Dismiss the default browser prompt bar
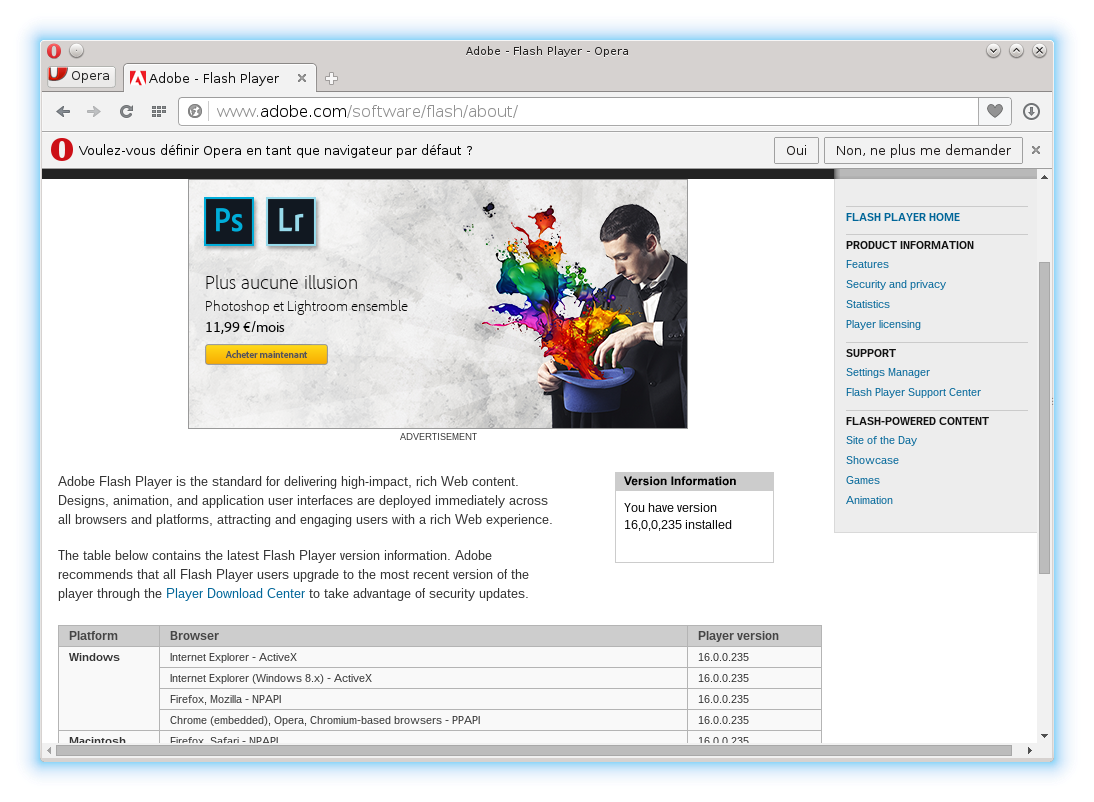This screenshot has width=1094, height=802. (1036, 150)
